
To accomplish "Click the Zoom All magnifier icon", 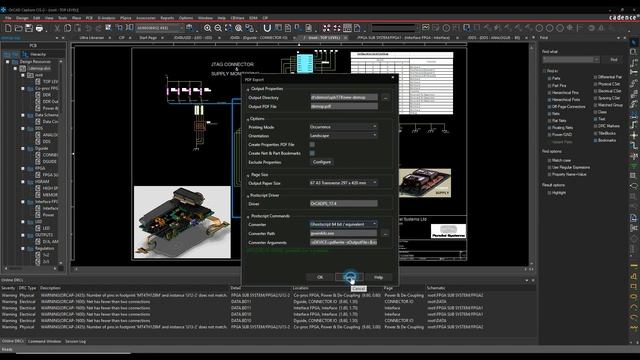I will pos(239,28).
